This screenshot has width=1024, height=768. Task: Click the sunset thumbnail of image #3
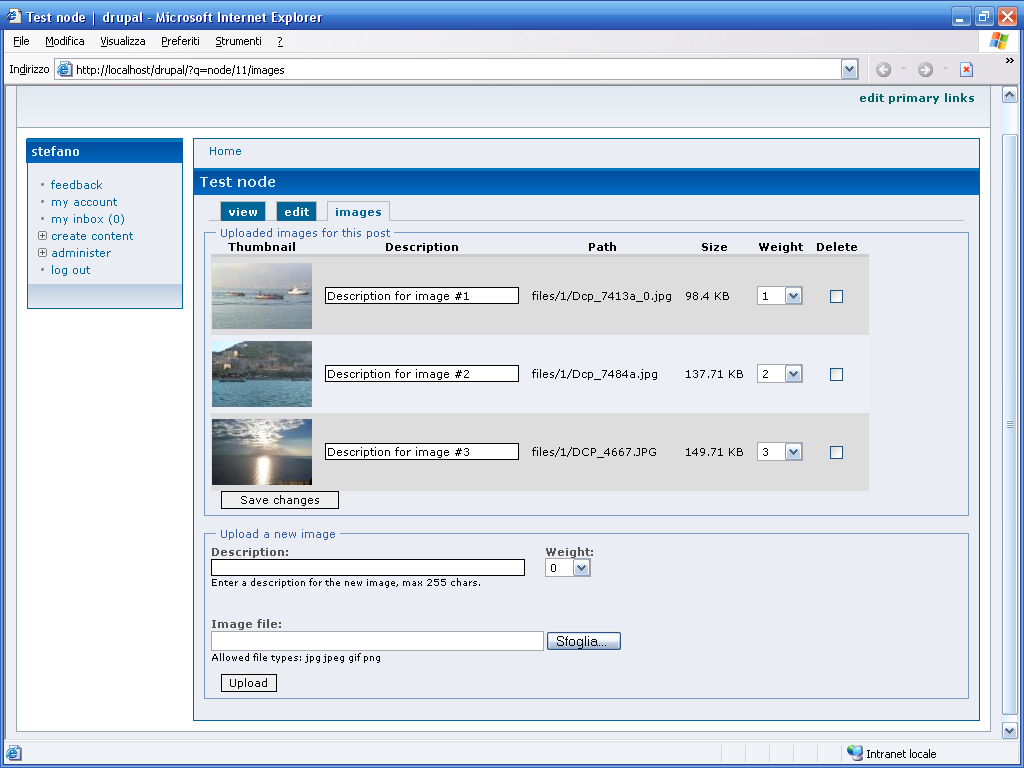pyautogui.click(x=262, y=452)
